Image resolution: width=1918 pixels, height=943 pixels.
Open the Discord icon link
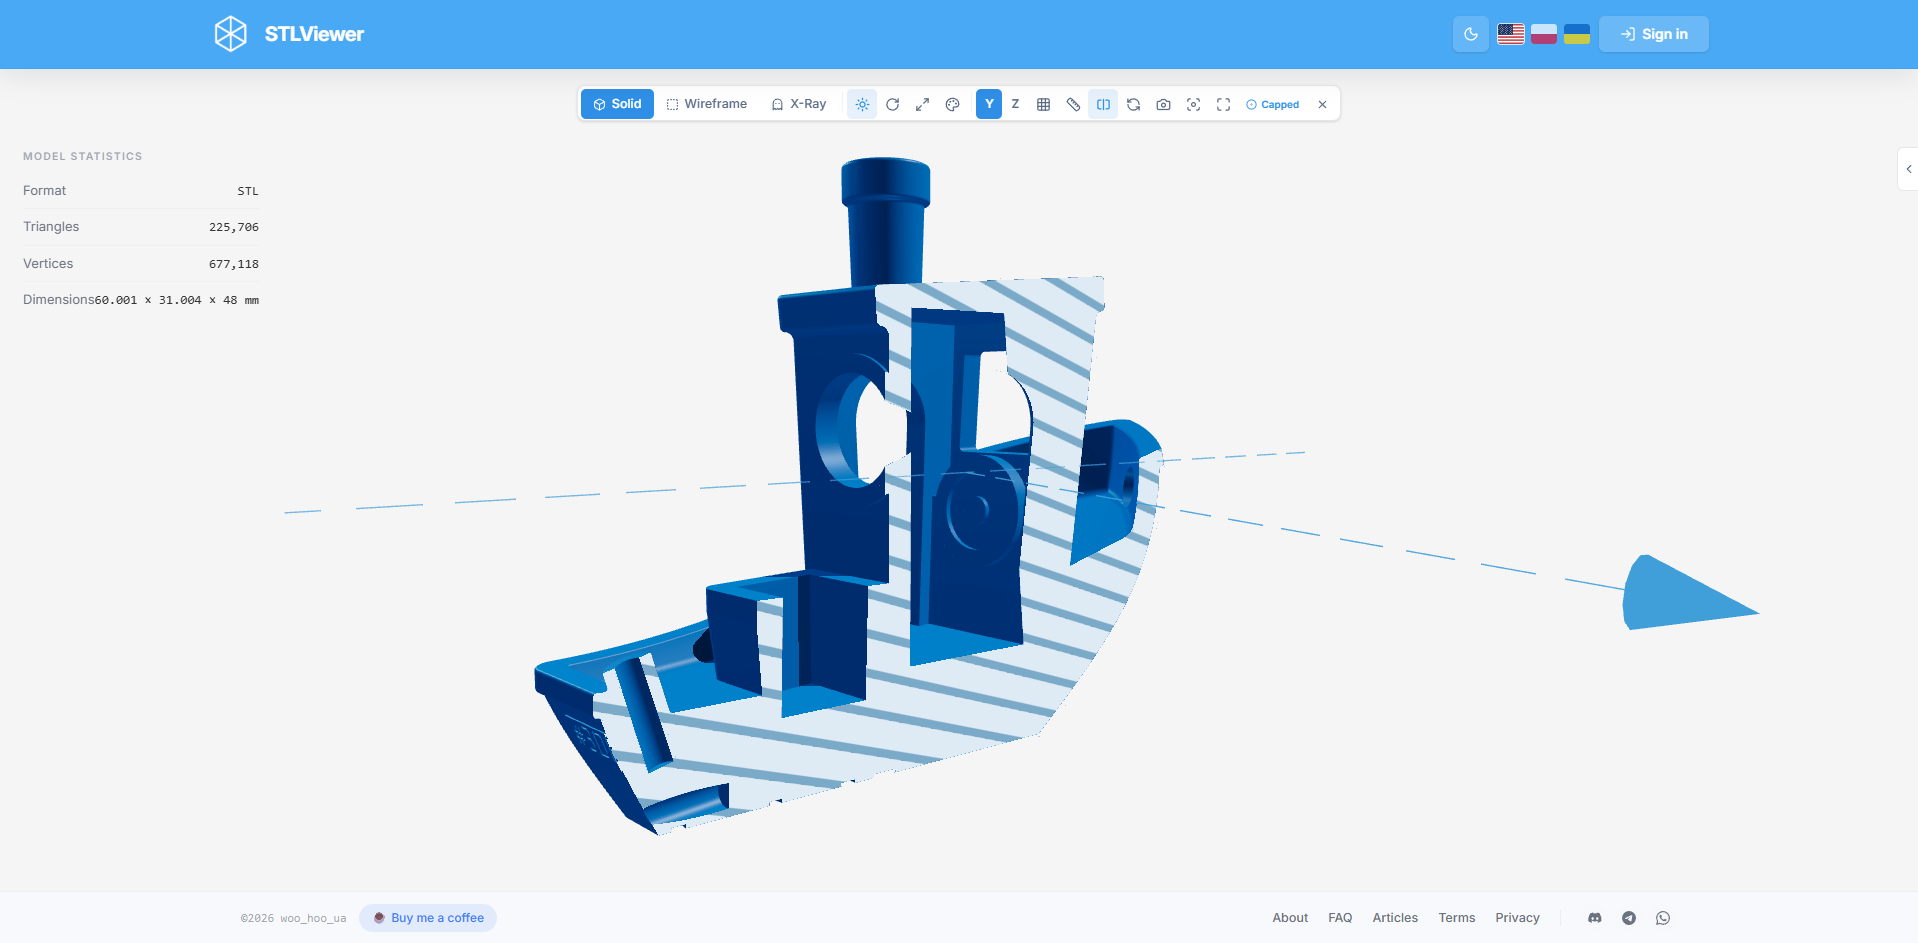point(1595,918)
